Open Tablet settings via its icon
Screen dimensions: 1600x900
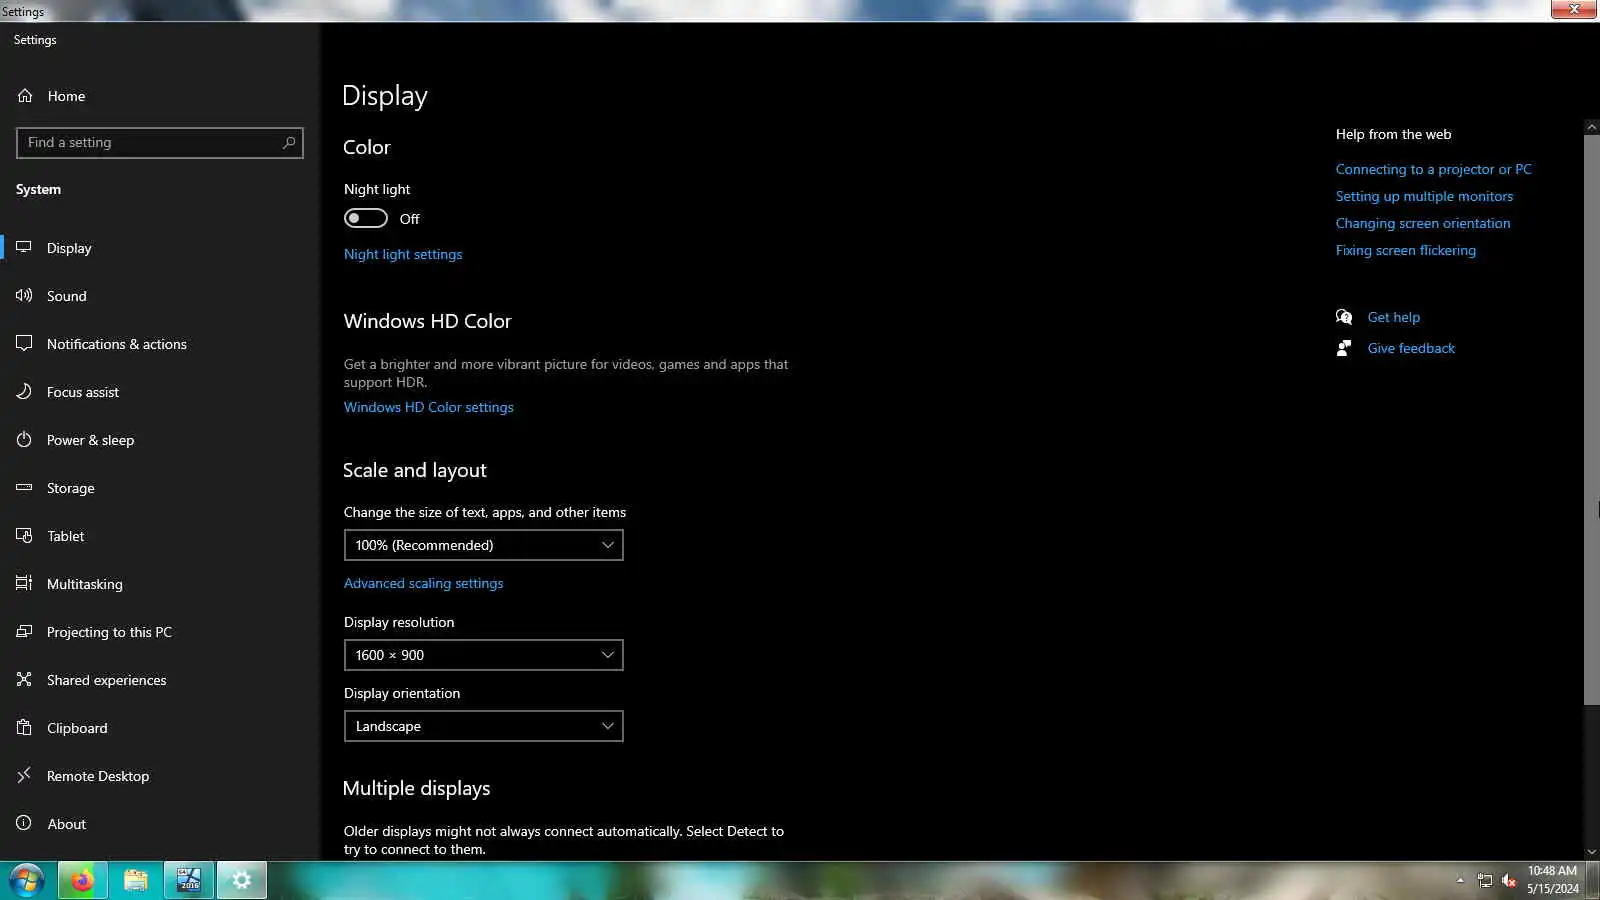click(24, 536)
